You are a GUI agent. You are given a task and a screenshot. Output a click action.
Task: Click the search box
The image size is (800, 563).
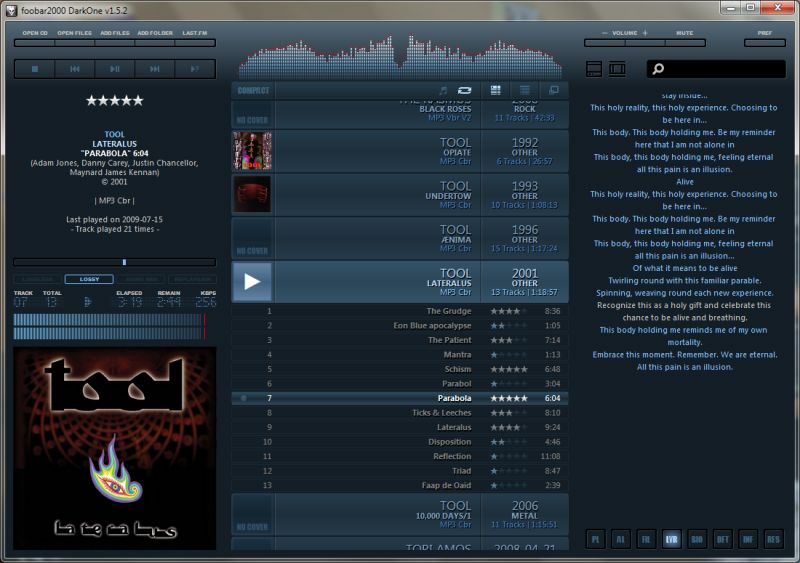tap(716, 69)
